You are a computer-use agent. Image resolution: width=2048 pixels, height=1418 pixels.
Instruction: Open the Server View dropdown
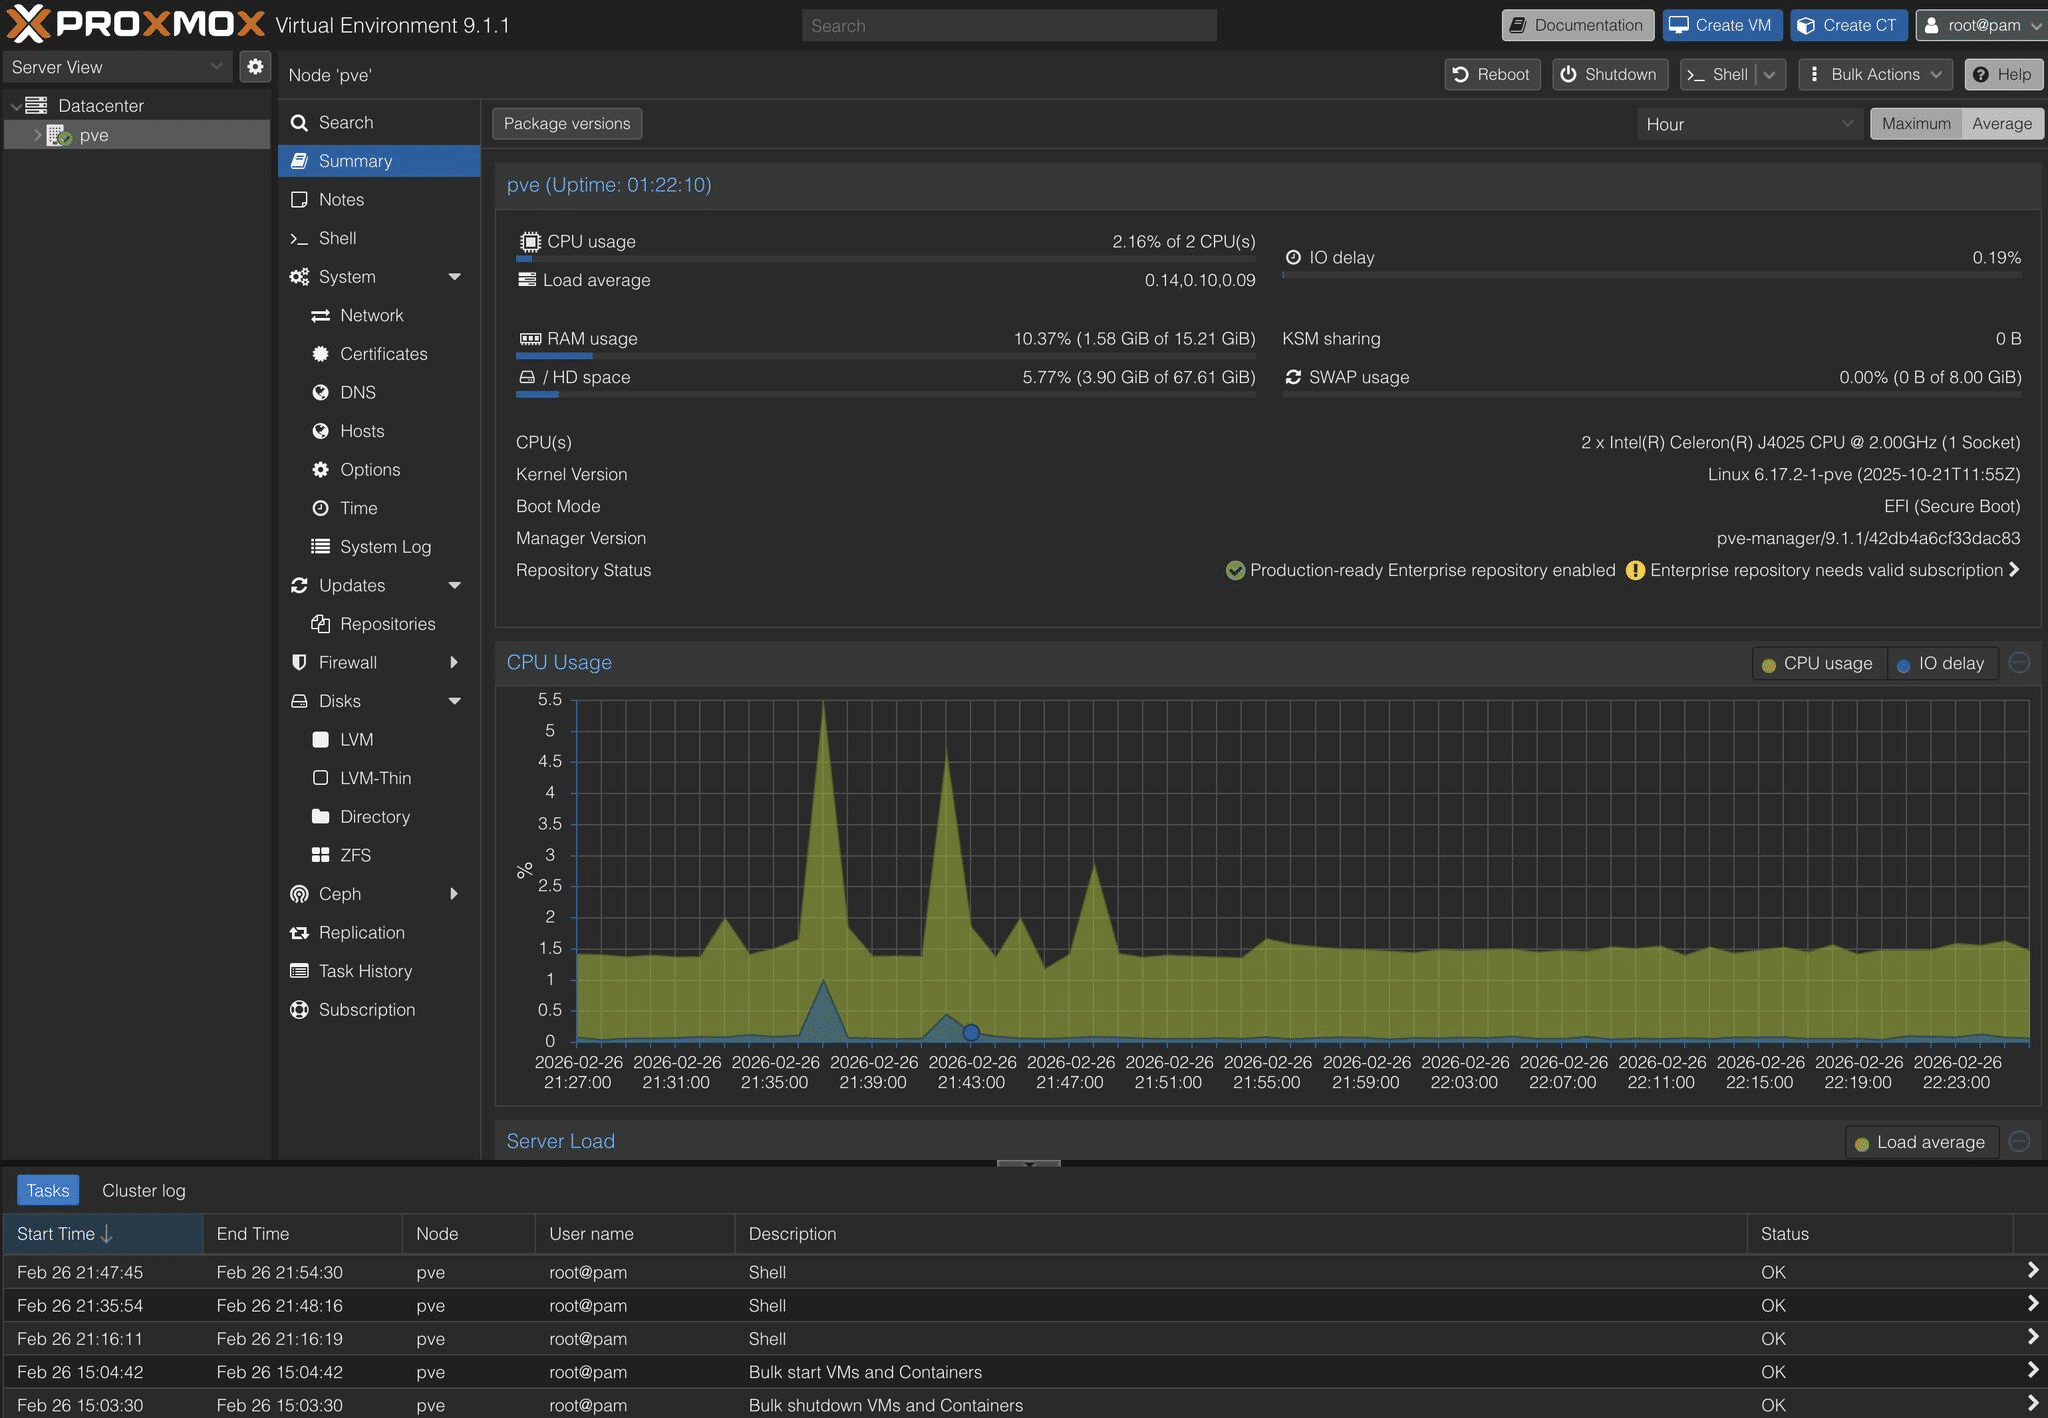click(x=216, y=67)
